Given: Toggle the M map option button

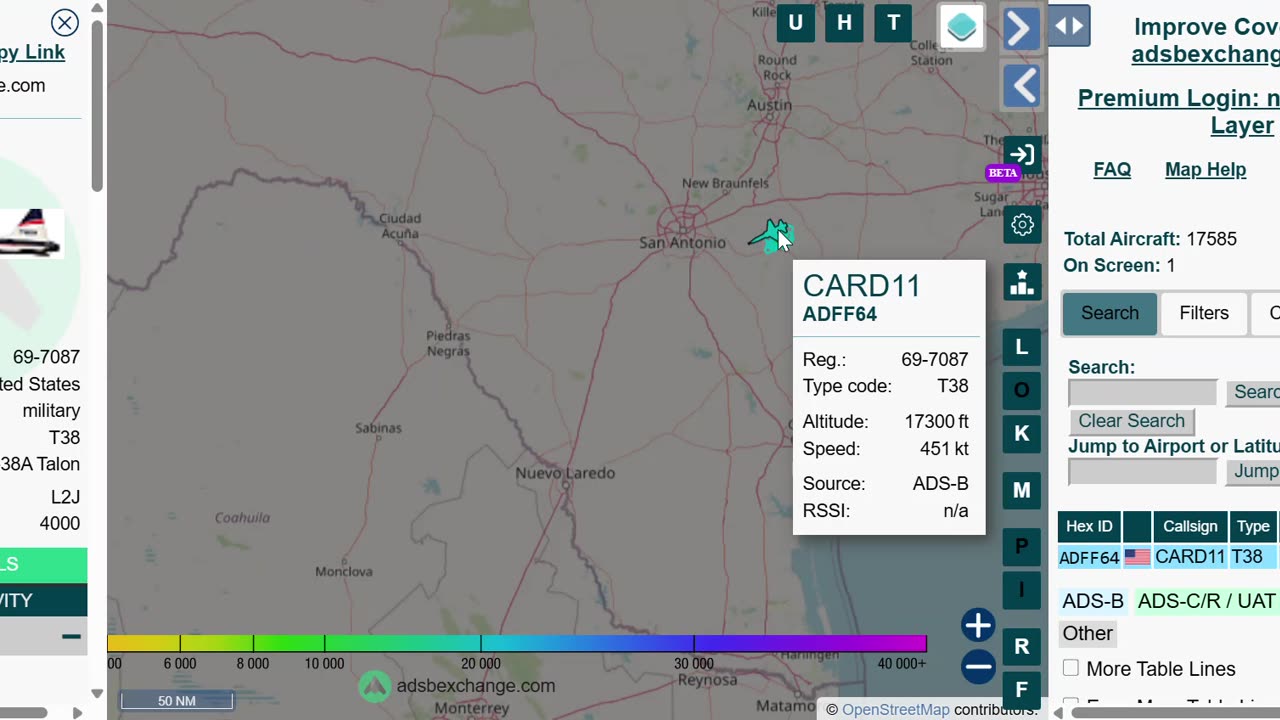Looking at the screenshot, I should tap(1022, 490).
